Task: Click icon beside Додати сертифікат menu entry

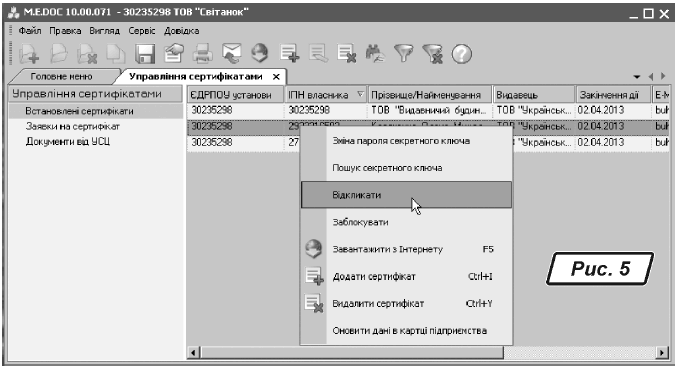Action: [x=314, y=276]
